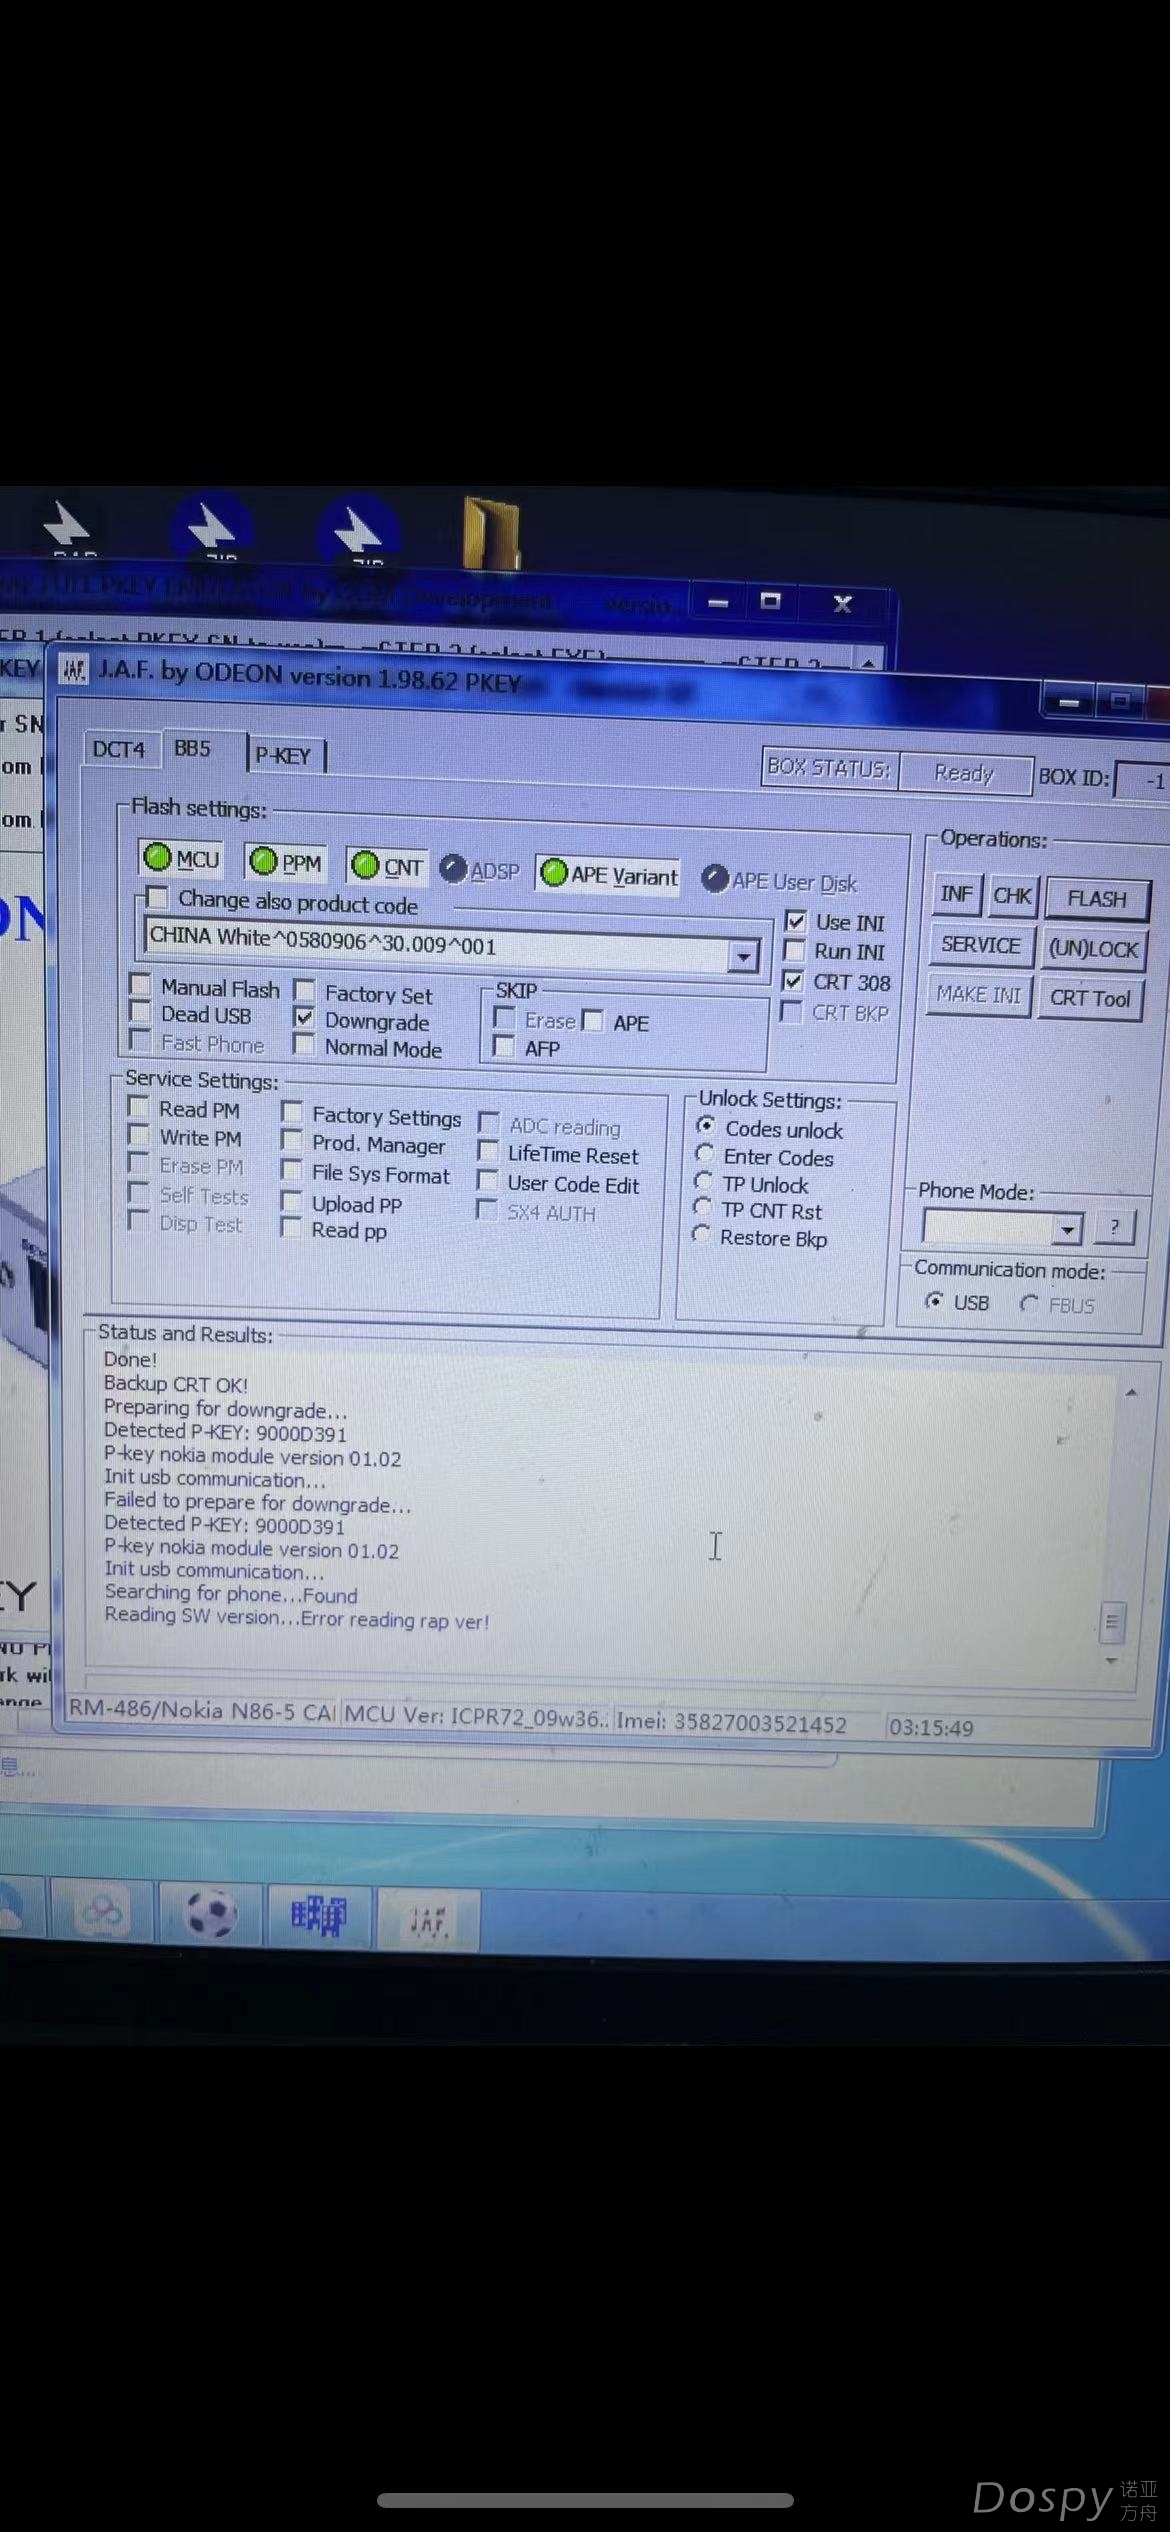Image resolution: width=1170 pixels, height=2532 pixels.
Task: Enable the Write PM checkbox
Action: point(139,1135)
